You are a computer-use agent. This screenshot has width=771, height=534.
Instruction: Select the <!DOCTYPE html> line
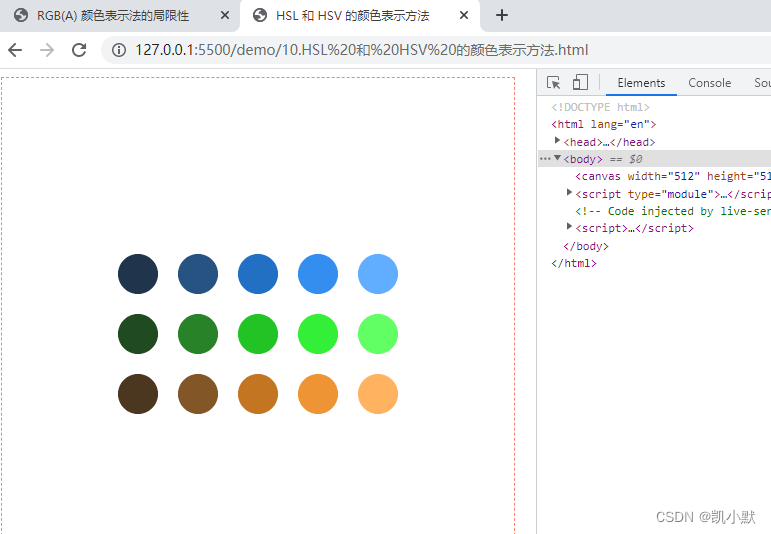click(x=600, y=107)
